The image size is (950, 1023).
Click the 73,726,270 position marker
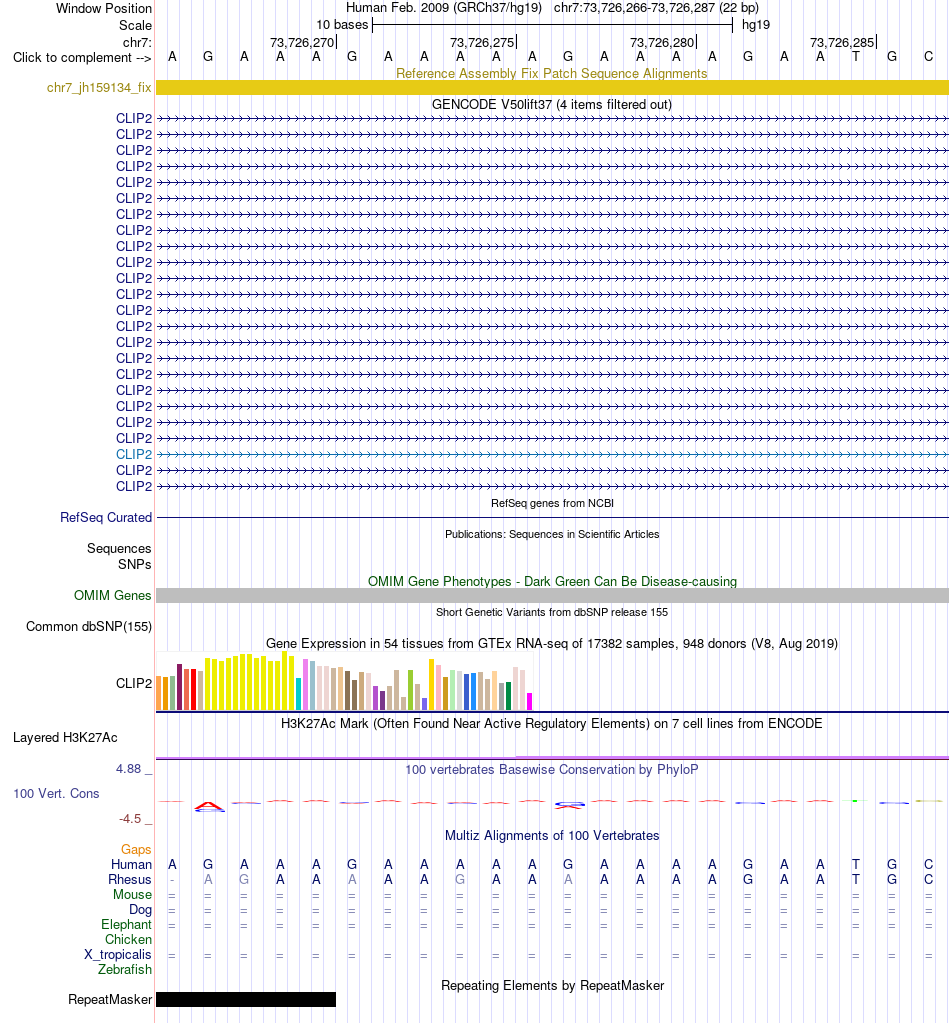click(x=302, y=42)
